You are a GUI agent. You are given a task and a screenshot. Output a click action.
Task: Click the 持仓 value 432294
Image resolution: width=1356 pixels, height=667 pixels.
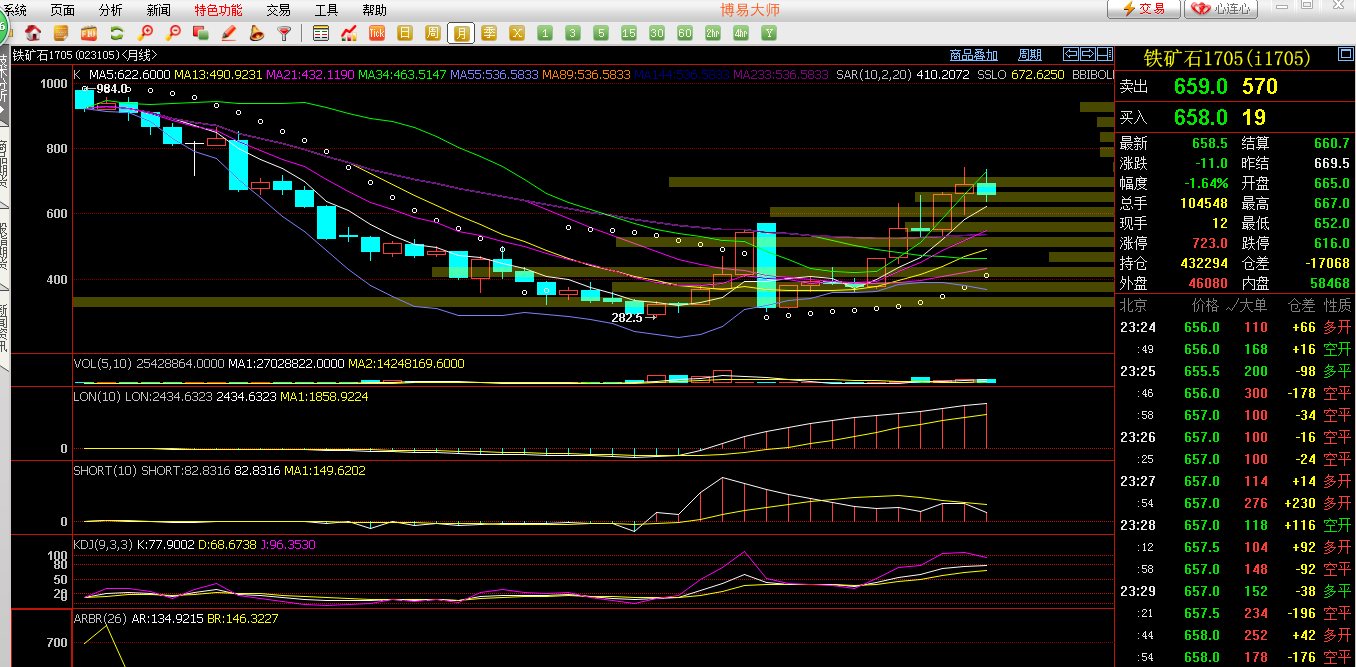tap(1203, 263)
